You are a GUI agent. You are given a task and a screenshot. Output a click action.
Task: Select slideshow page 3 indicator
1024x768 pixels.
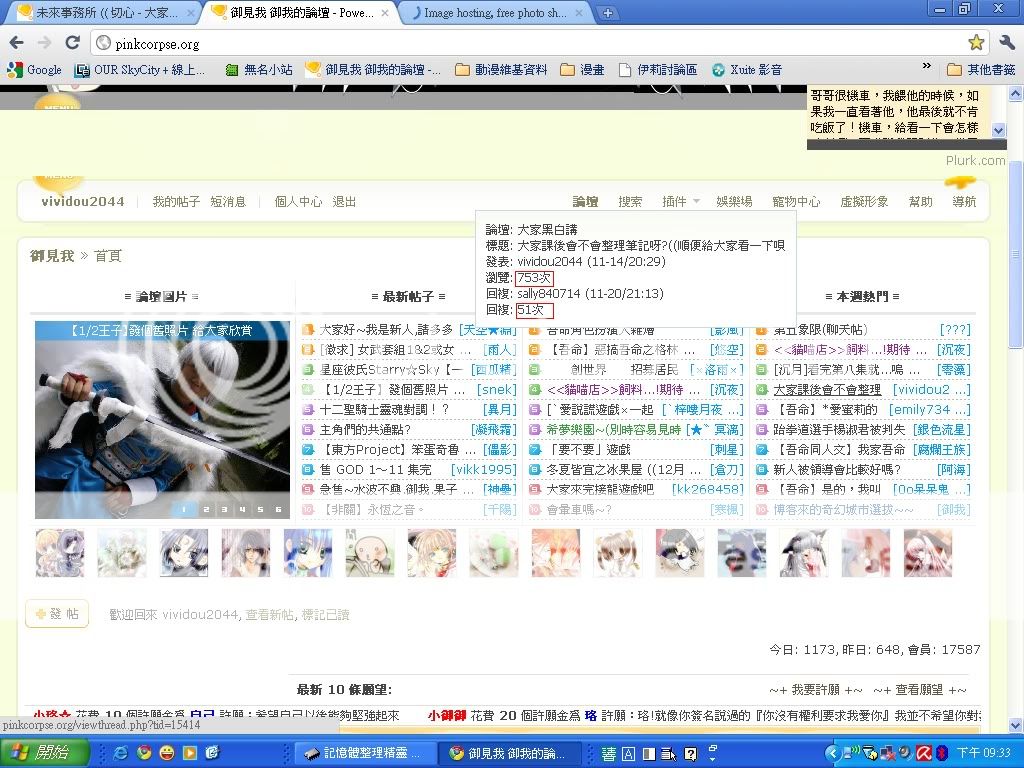coord(224,509)
